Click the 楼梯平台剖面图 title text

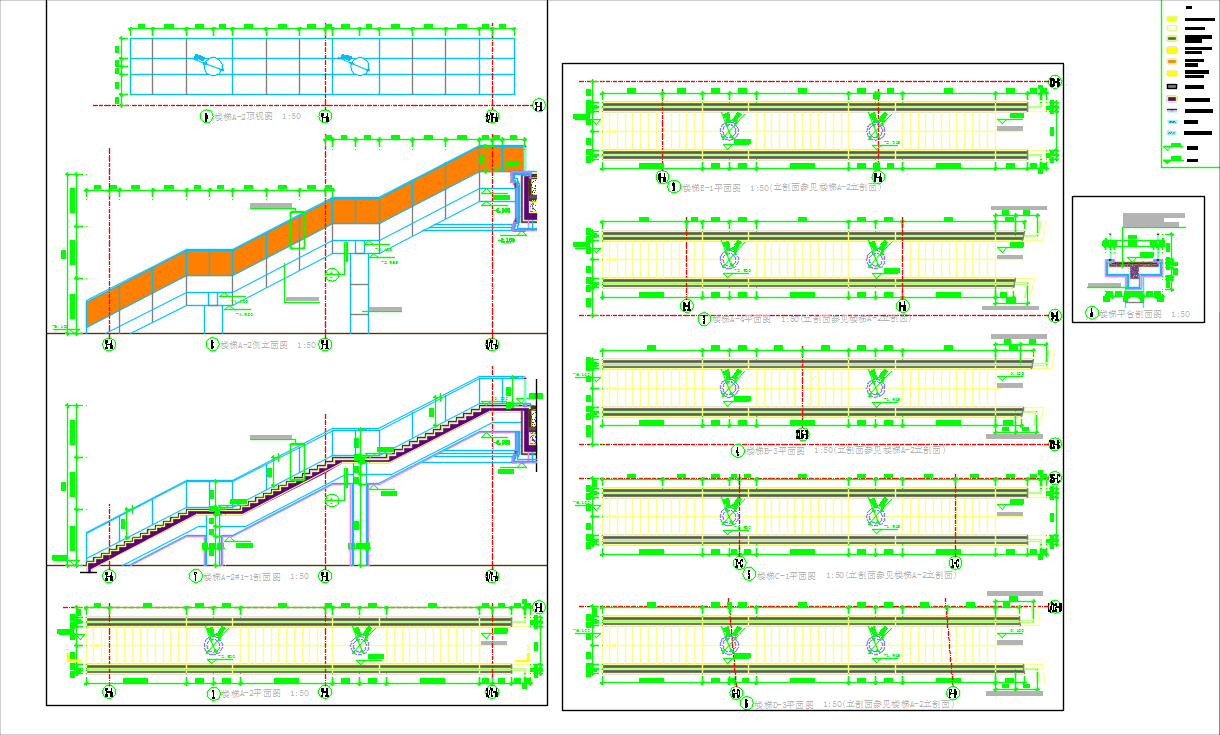pos(1130,314)
